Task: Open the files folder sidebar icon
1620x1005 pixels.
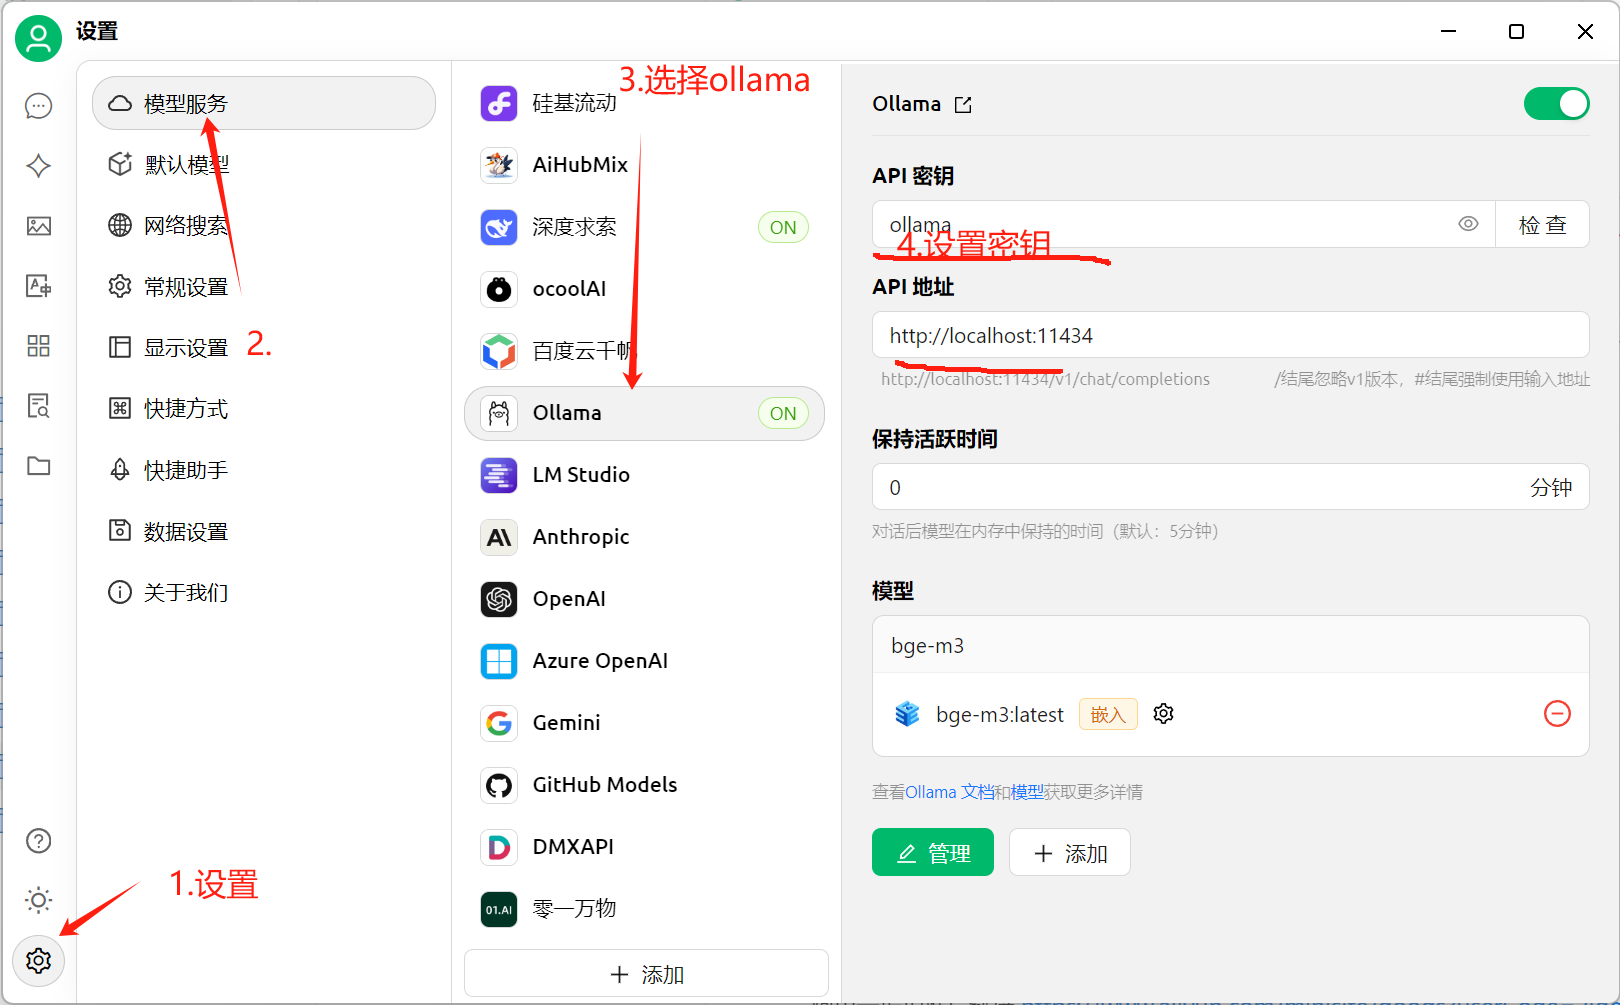Action: 39,466
